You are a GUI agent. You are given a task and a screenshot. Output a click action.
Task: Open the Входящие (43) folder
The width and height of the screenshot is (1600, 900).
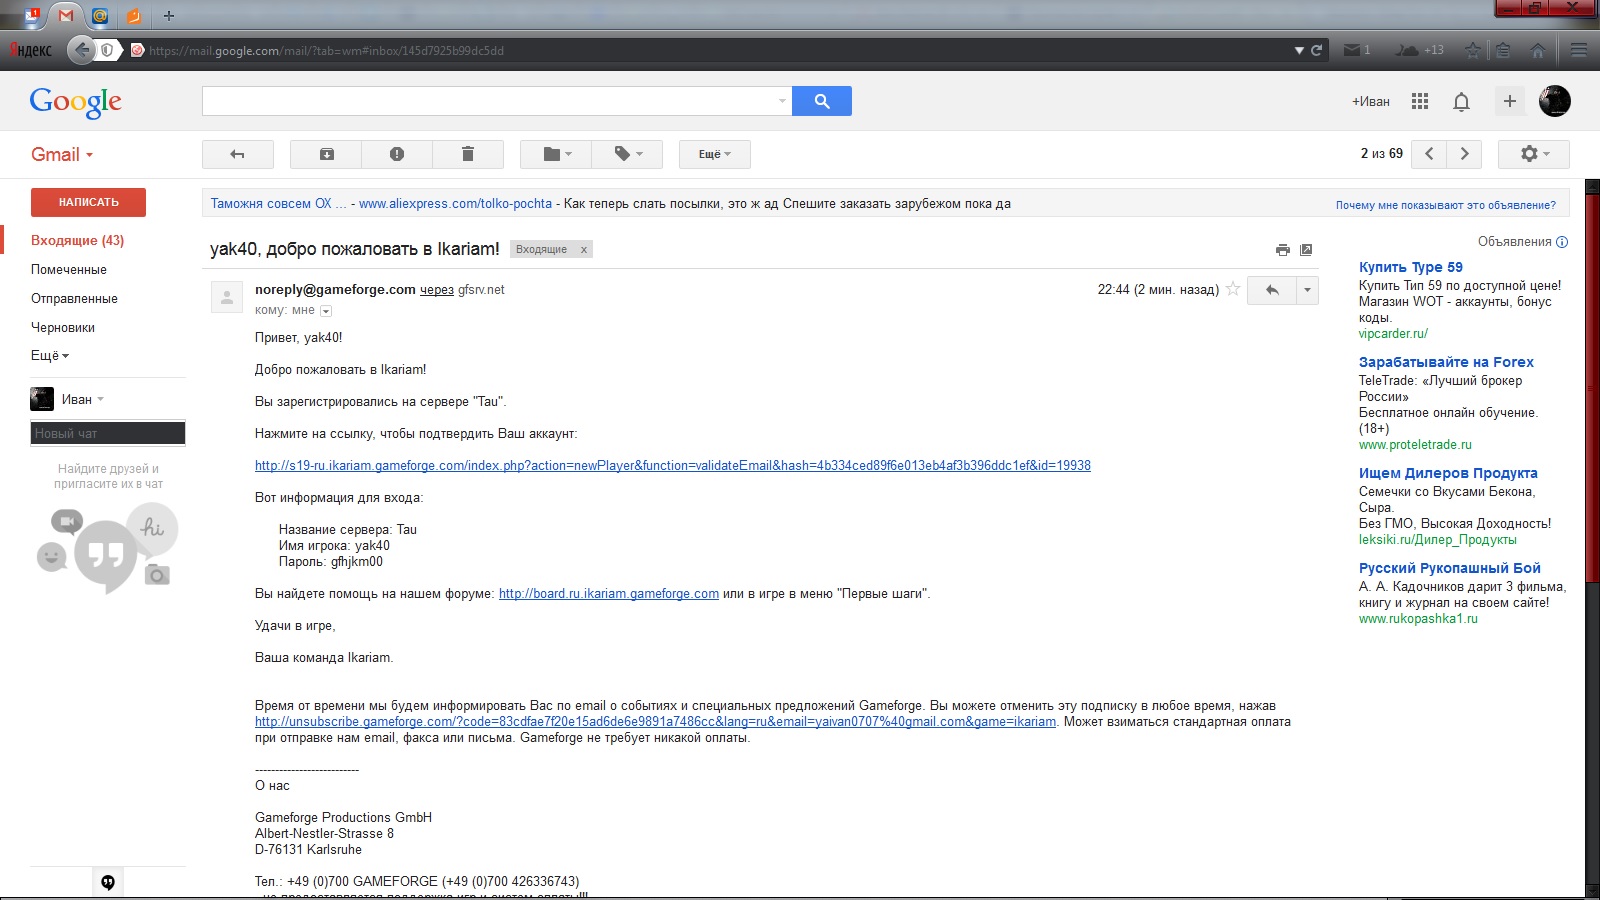(x=78, y=240)
